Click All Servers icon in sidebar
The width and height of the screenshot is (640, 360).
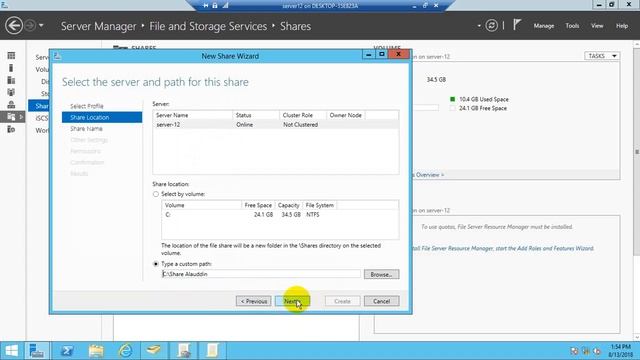[x=11, y=80]
